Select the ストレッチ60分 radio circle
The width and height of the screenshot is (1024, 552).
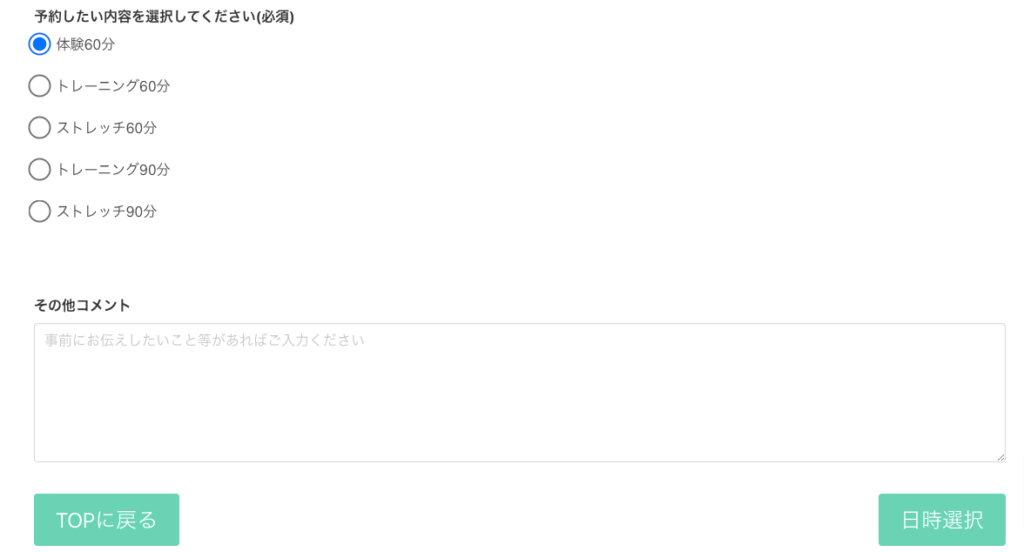click(39, 128)
